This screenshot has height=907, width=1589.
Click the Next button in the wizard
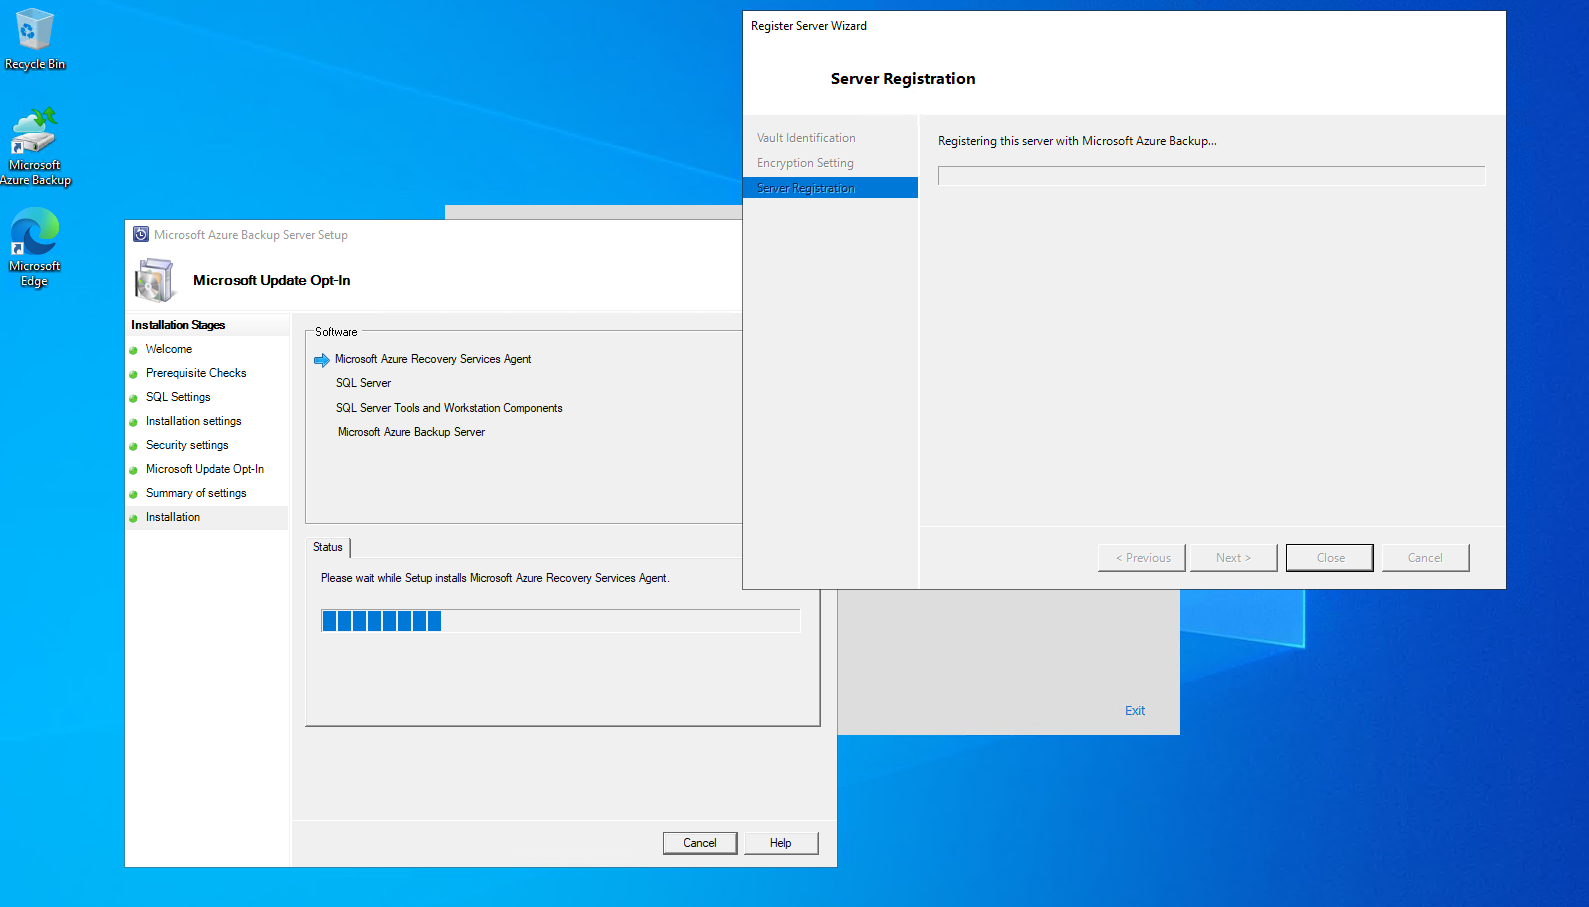coord(1233,558)
